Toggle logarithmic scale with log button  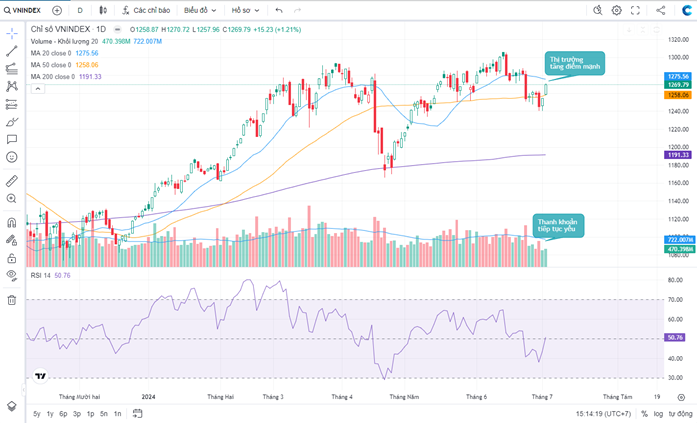(658, 414)
